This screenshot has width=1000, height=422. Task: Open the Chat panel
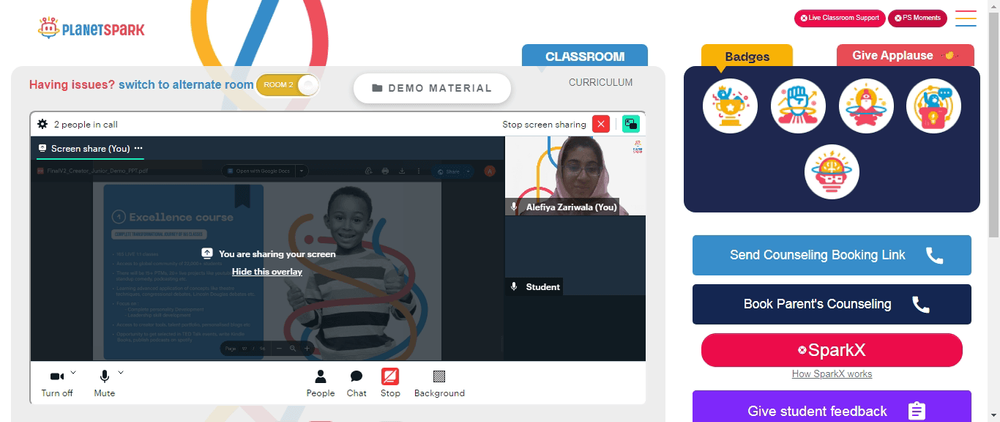(357, 383)
